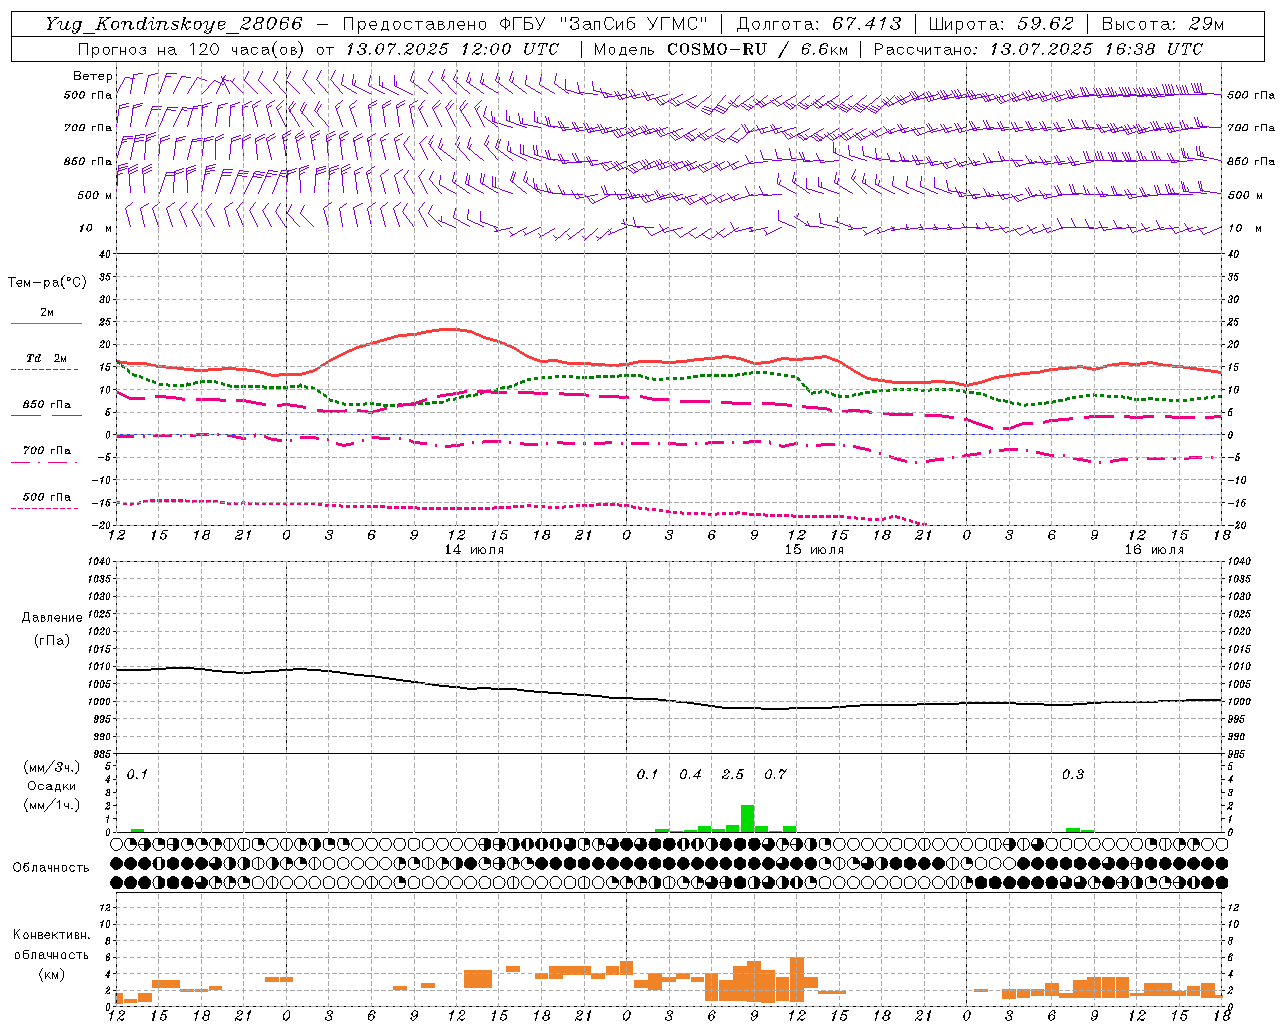Click the Td 2м legend label
This screenshot has height=1024, width=1280.
[47, 358]
